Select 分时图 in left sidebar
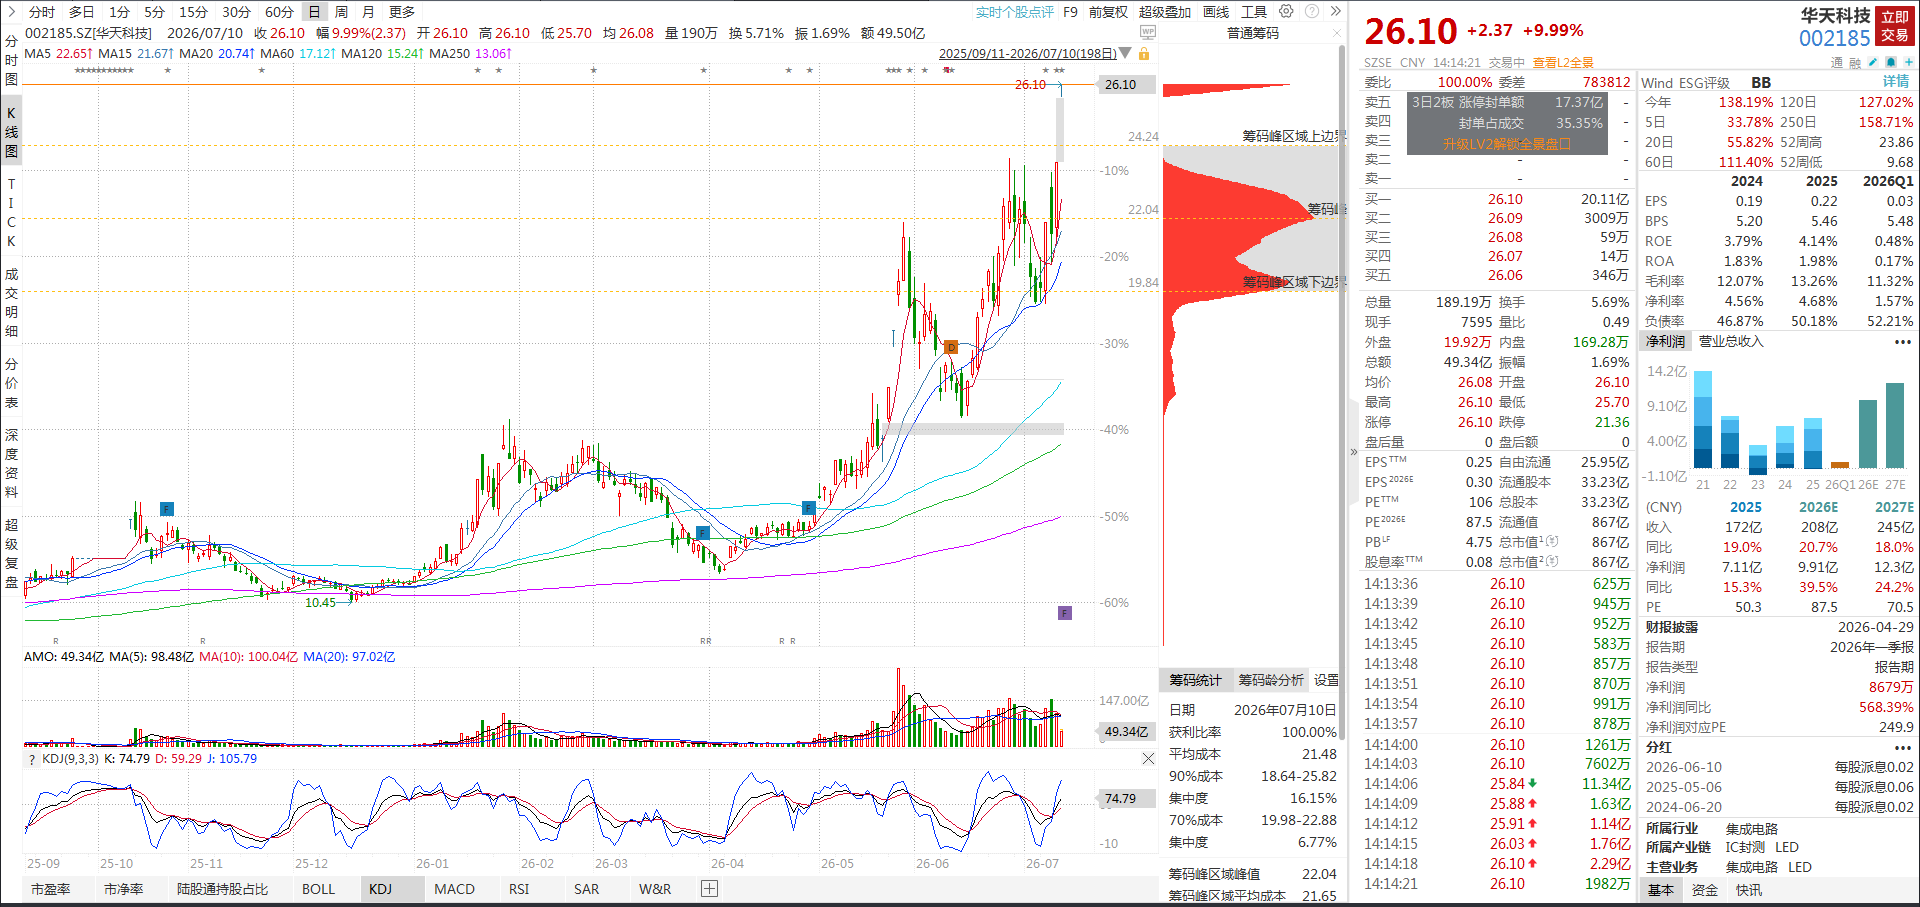 [11, 60]
